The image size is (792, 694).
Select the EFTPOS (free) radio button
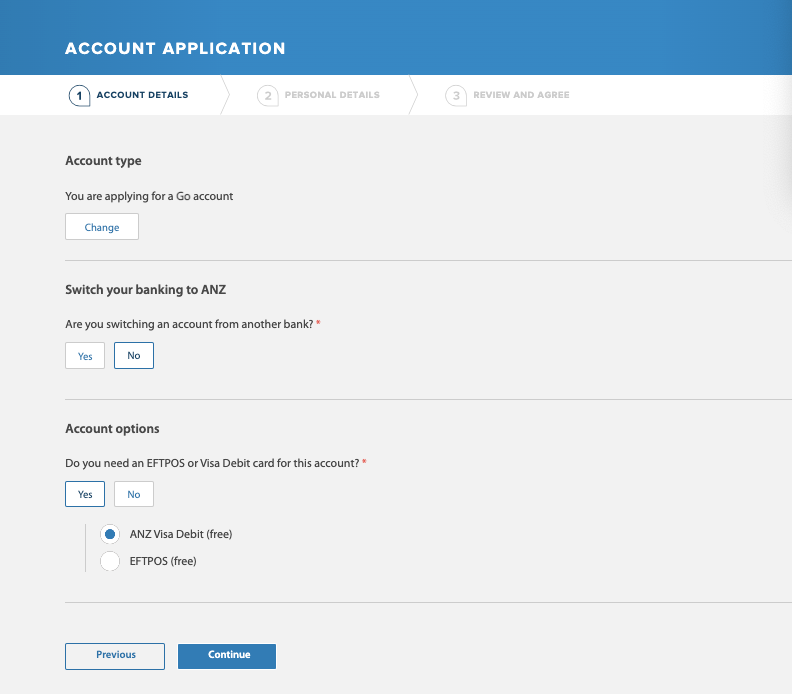(110, 561)
